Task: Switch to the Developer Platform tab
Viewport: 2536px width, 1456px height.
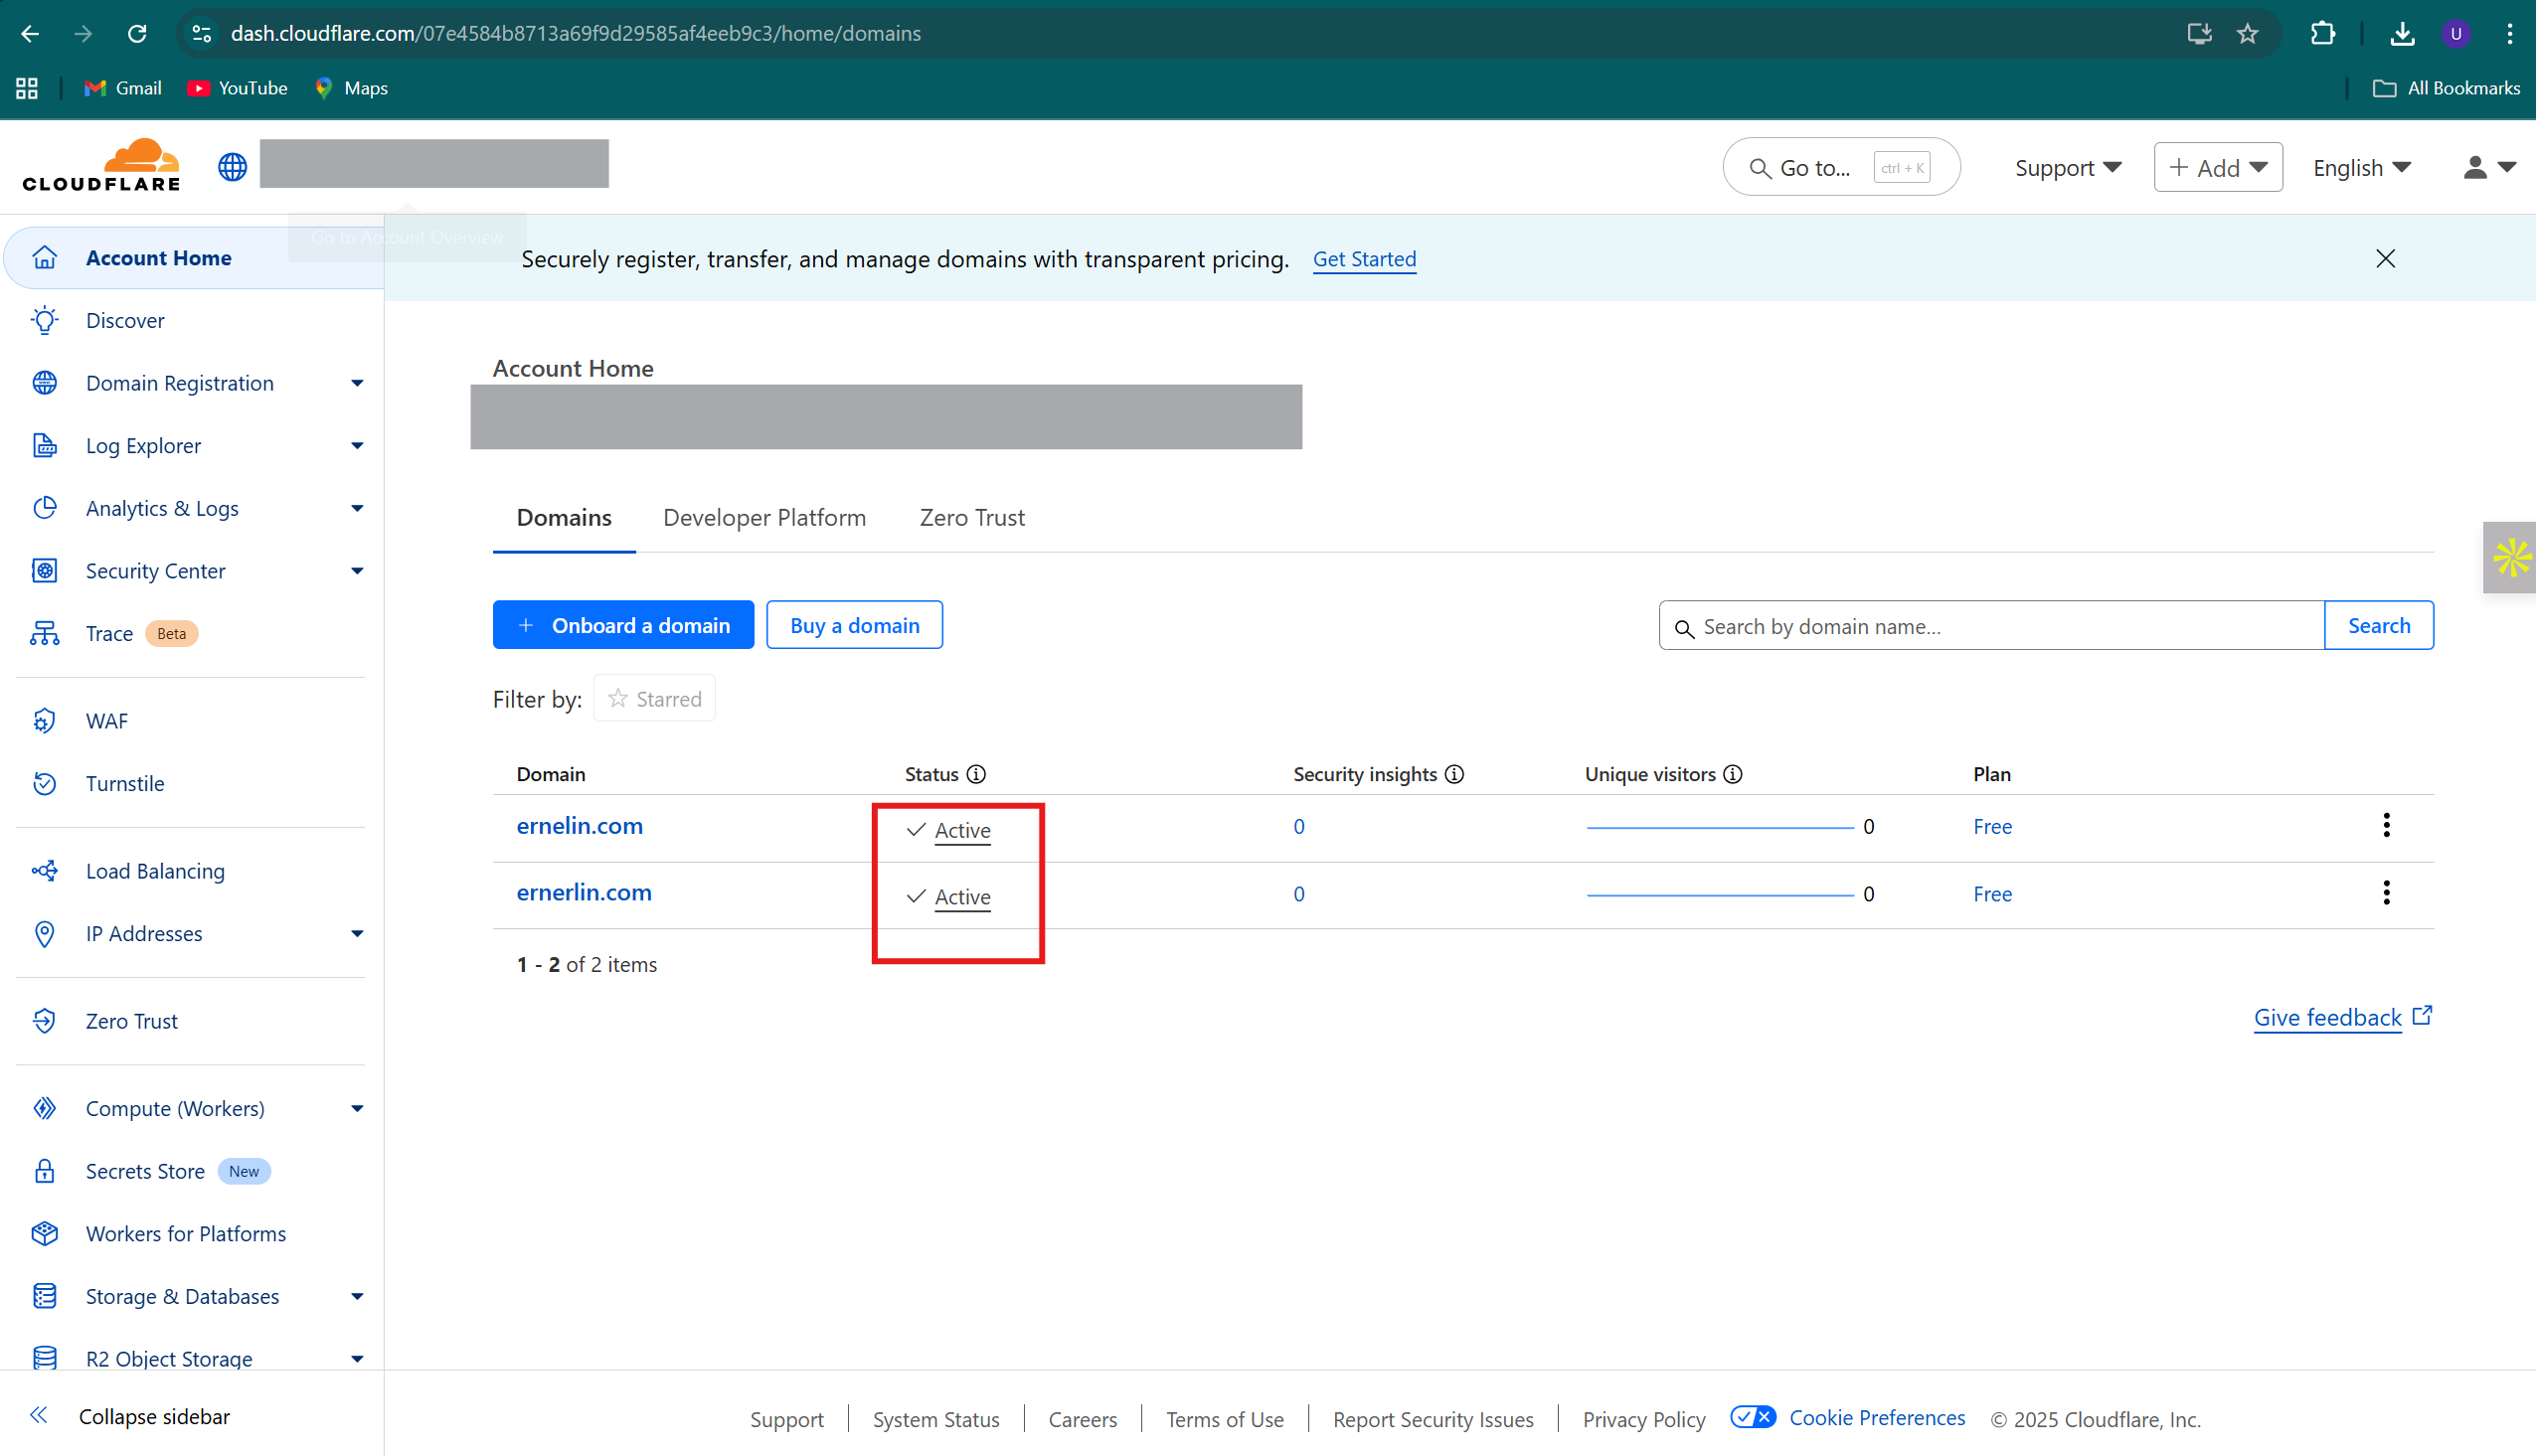Action: click(764, 517)
